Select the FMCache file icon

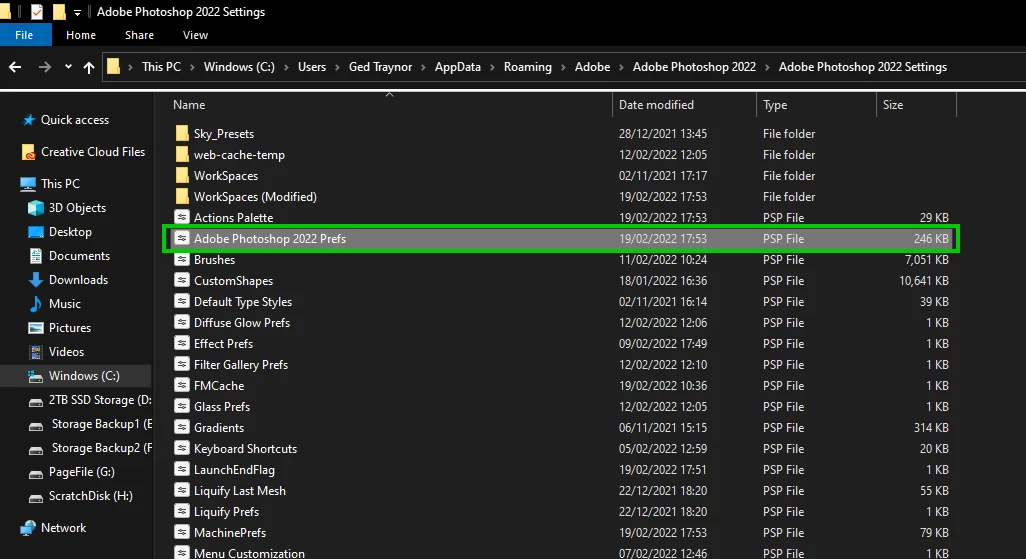point(182,385)
